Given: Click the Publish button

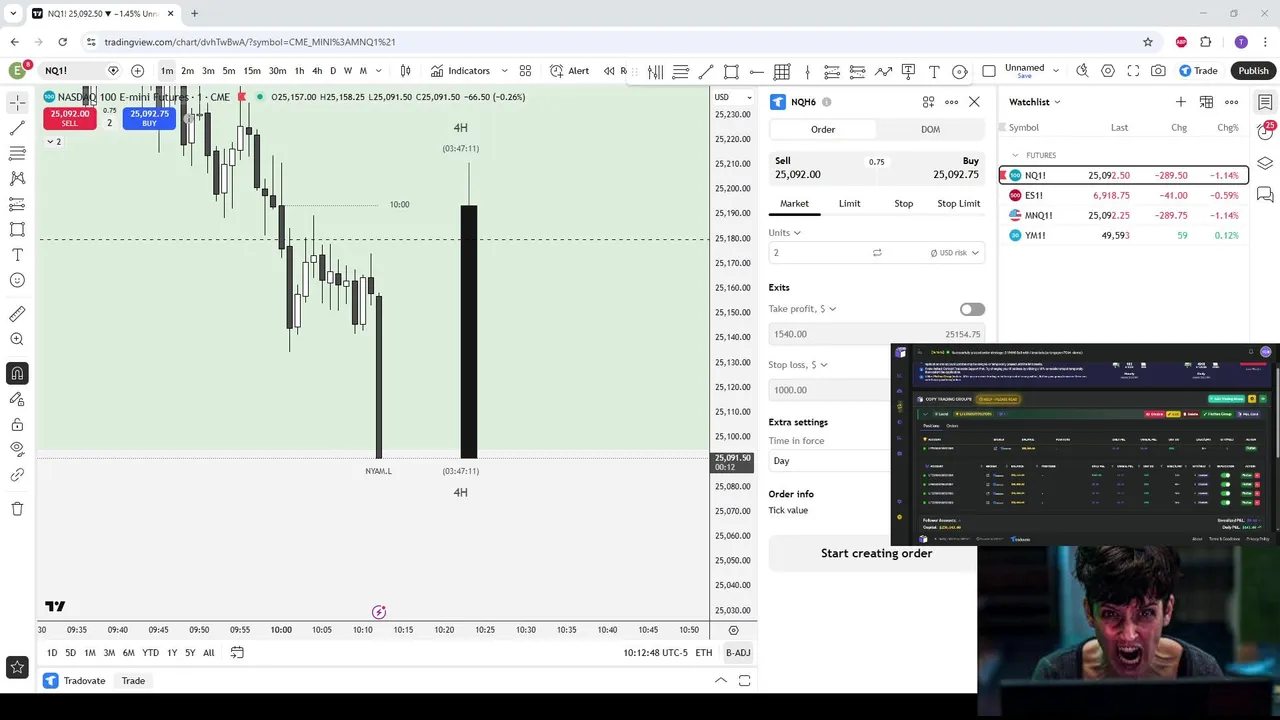Looking at the screenshot, I should click(x=1253, y=71).
